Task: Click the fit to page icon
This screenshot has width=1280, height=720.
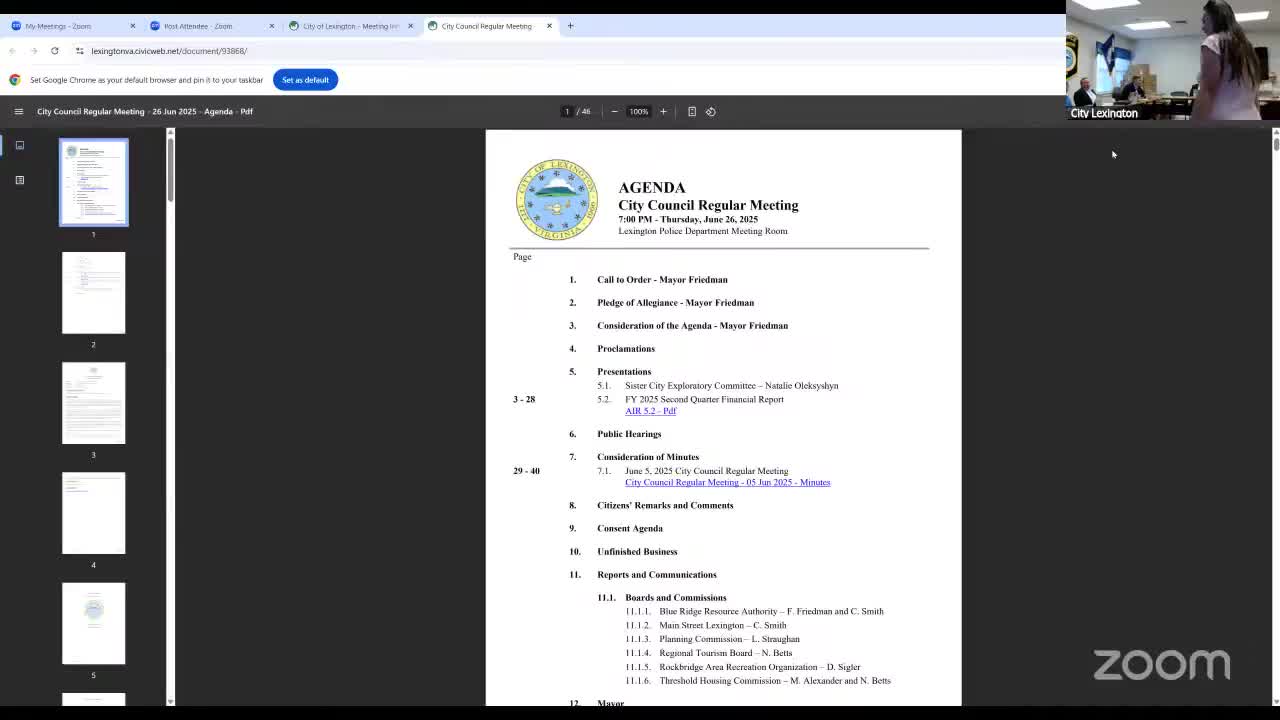Action: coord(691,111)
